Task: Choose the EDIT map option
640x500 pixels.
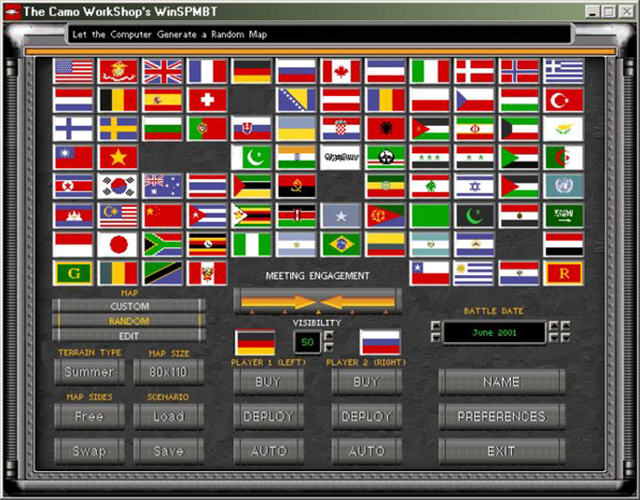Action: (129, 336)
